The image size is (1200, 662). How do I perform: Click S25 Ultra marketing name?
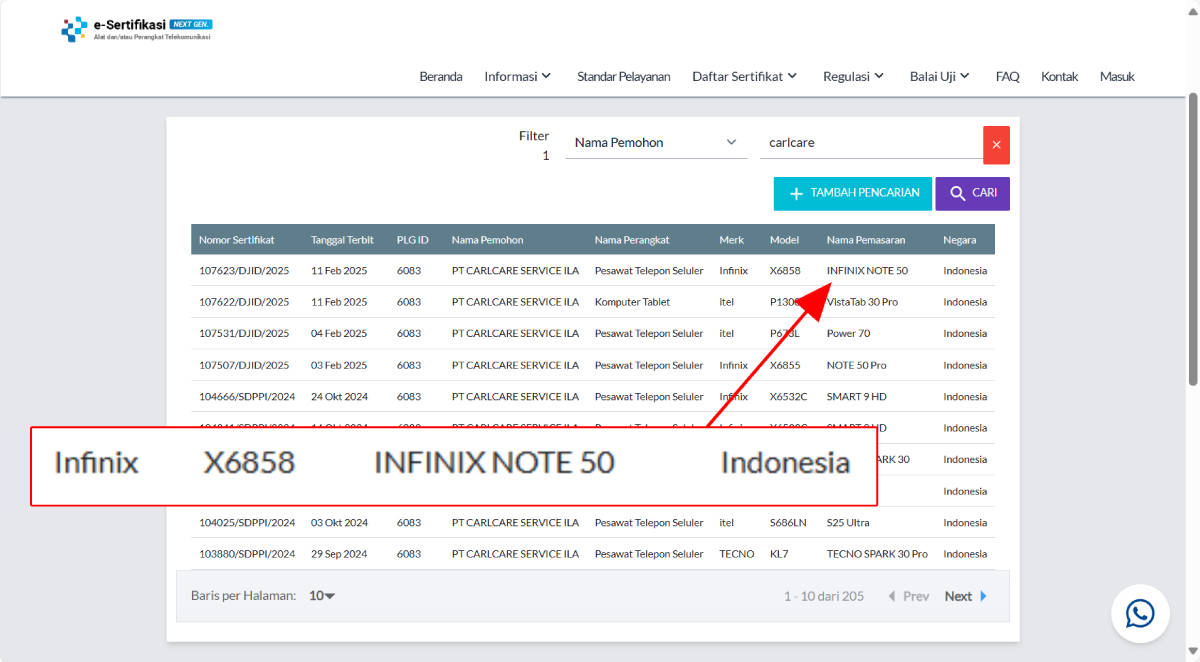coord(848,523)
